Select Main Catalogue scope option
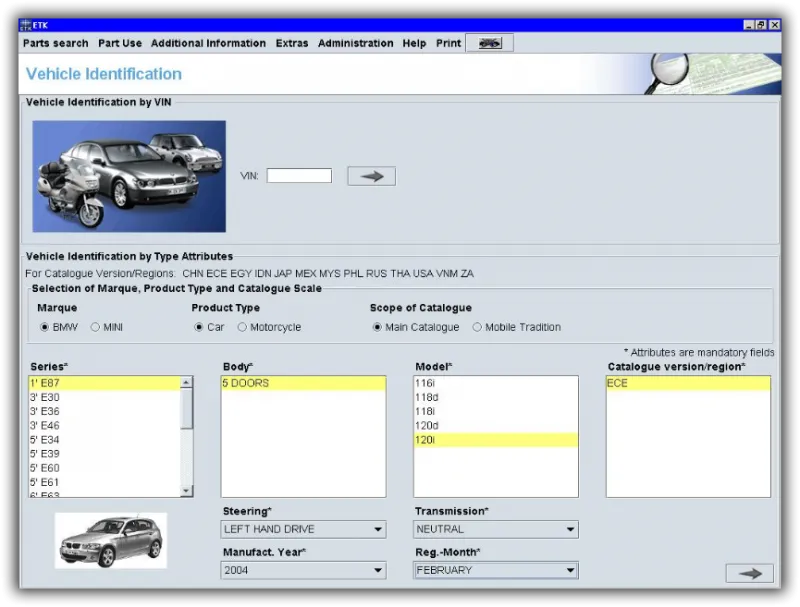This screenshot has height=607, width=800. pyautogui.click(x=377, y=327)
